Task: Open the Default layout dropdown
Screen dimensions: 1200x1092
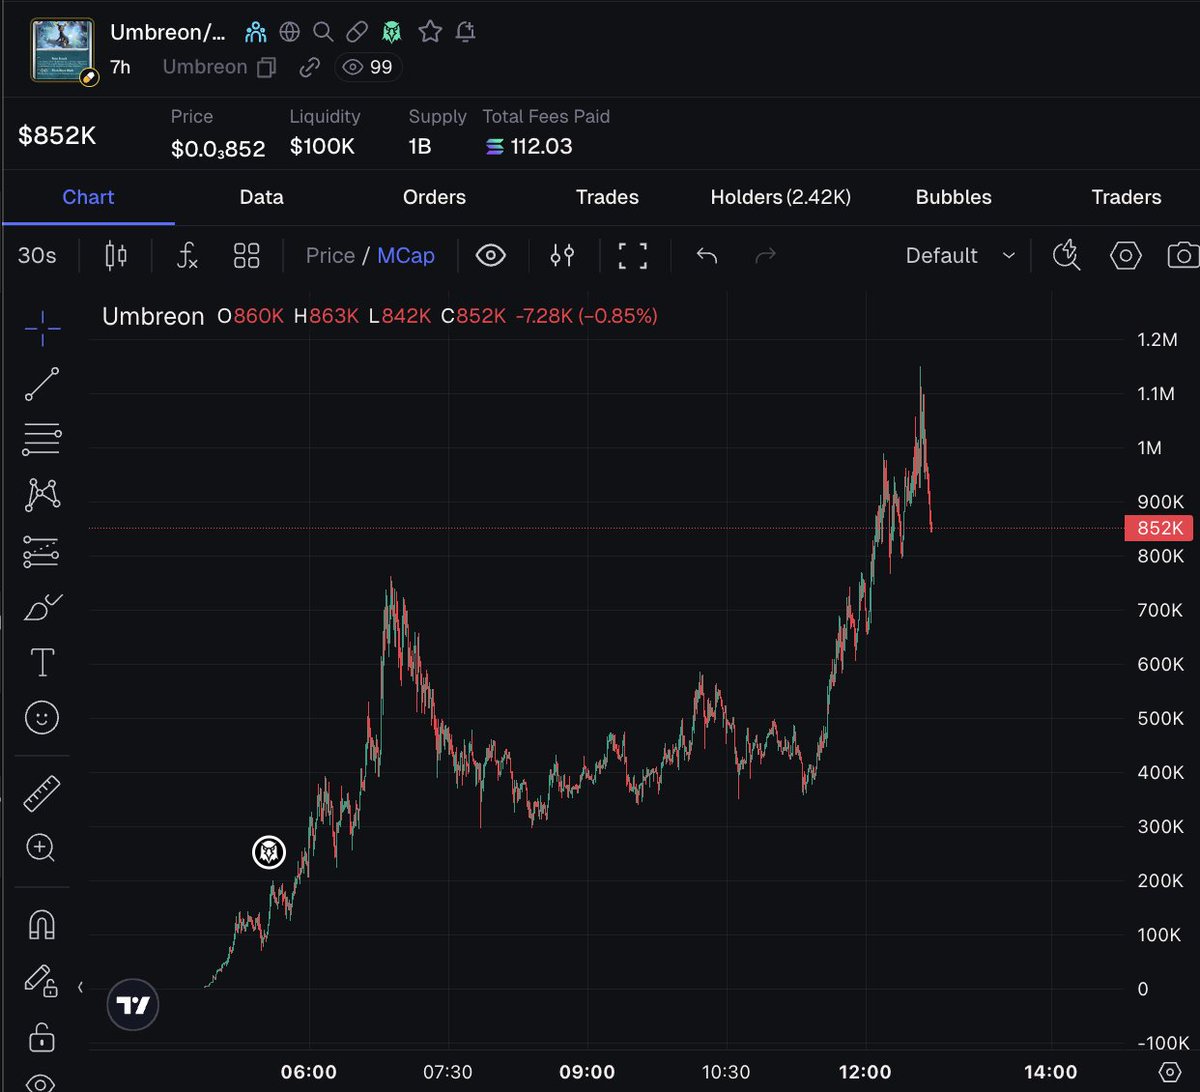Action: click(x=960, y=256)
